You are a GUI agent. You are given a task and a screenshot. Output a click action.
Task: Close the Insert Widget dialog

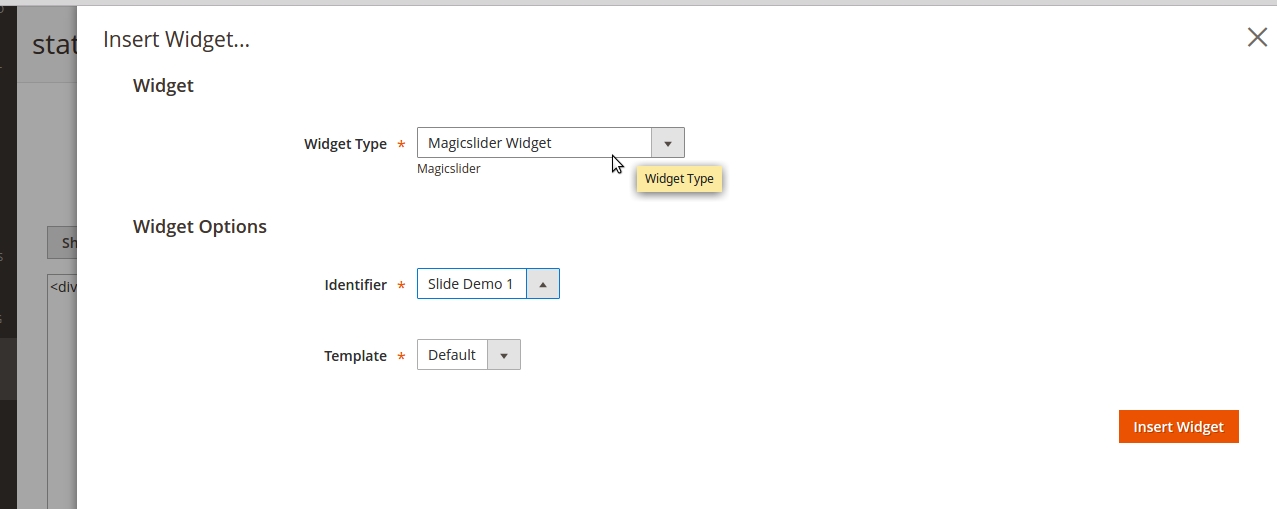click(1257, 38)
